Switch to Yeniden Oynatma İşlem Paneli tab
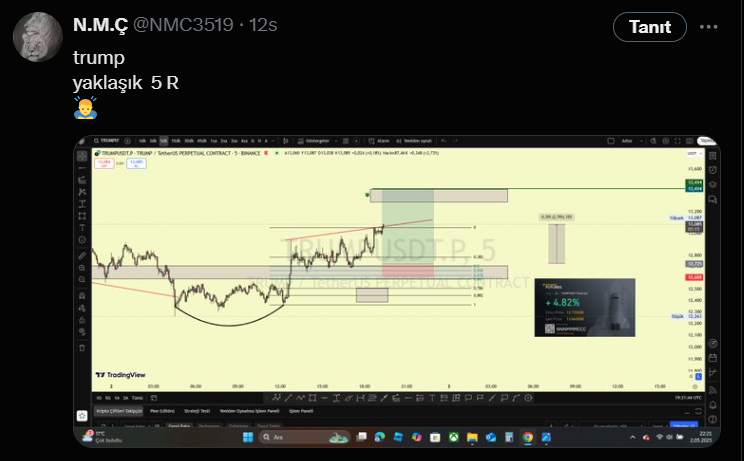Screen dimensions: 744x461 pos(249,411)
